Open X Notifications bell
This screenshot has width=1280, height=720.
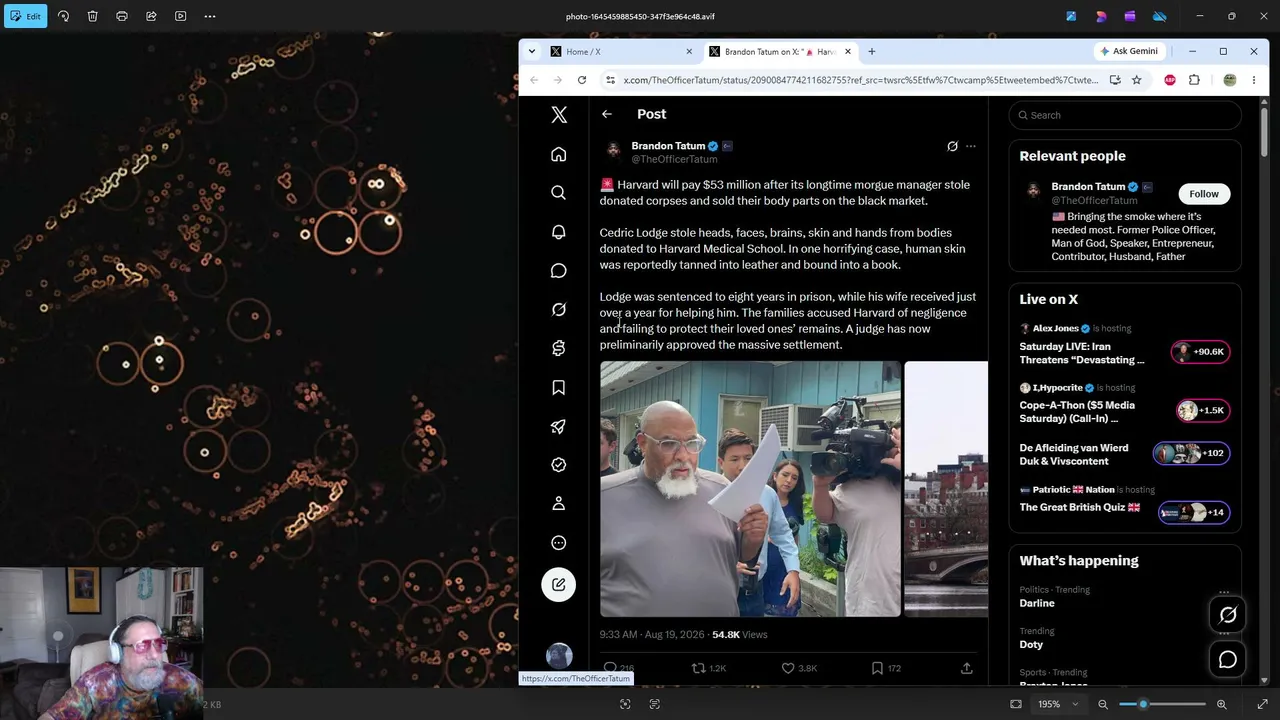pos(559,232)
